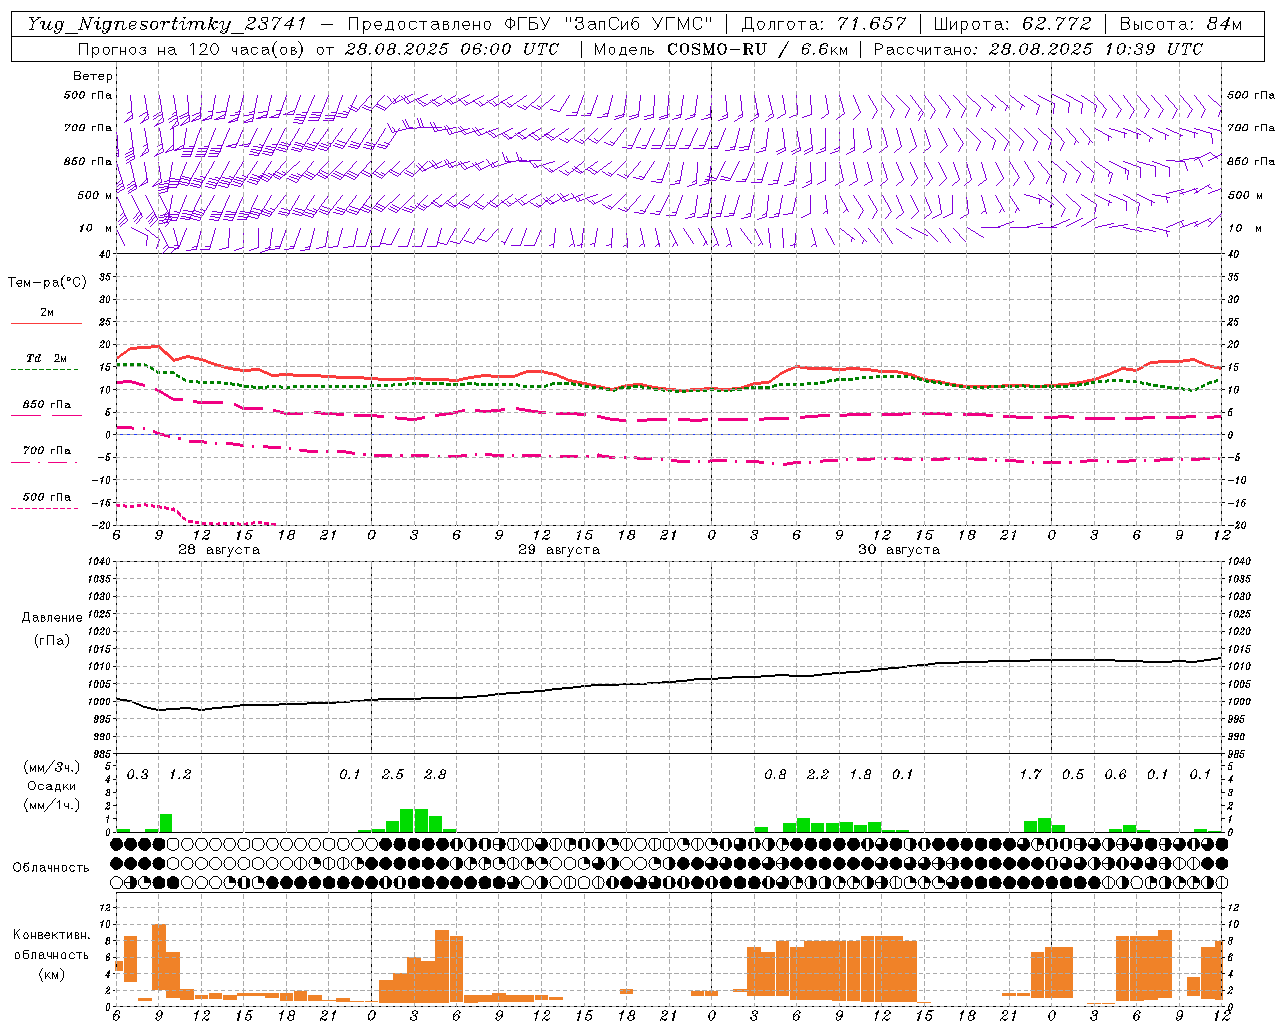Click the '500 гПа' temperature legend entry
This screenshot has height=1024, width=1280.
[47, 497]
